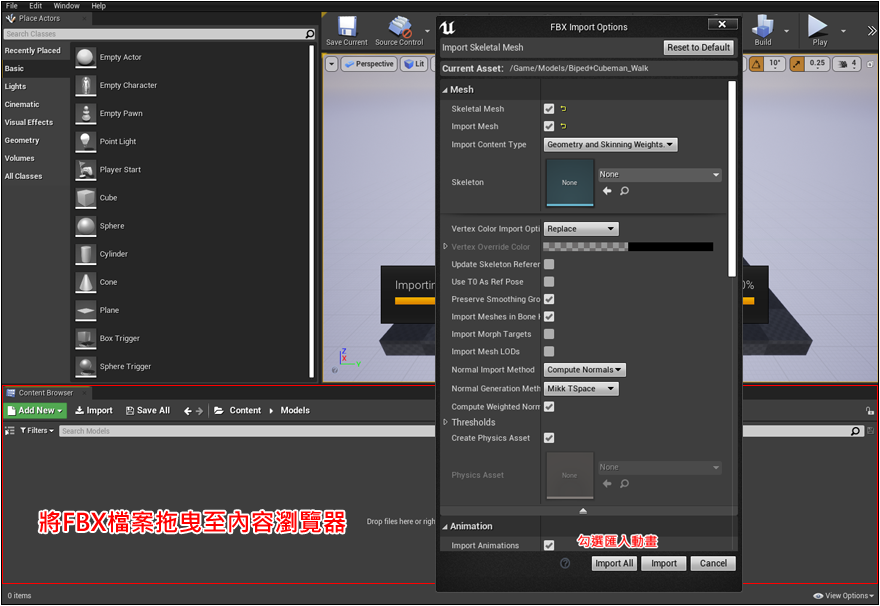The height and width of the screenshot is (606, 880).
Task: Open the Edit menu
Action: [35, 6]
